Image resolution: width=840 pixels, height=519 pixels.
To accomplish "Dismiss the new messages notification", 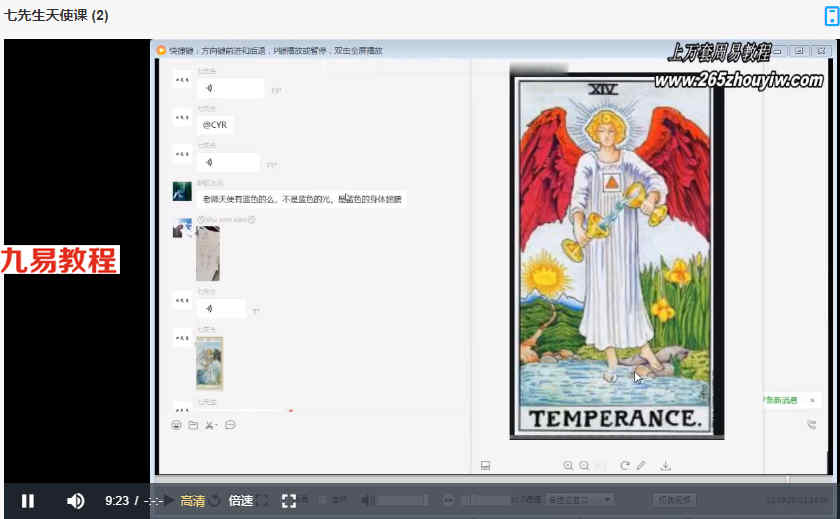I will pos(812,400).
